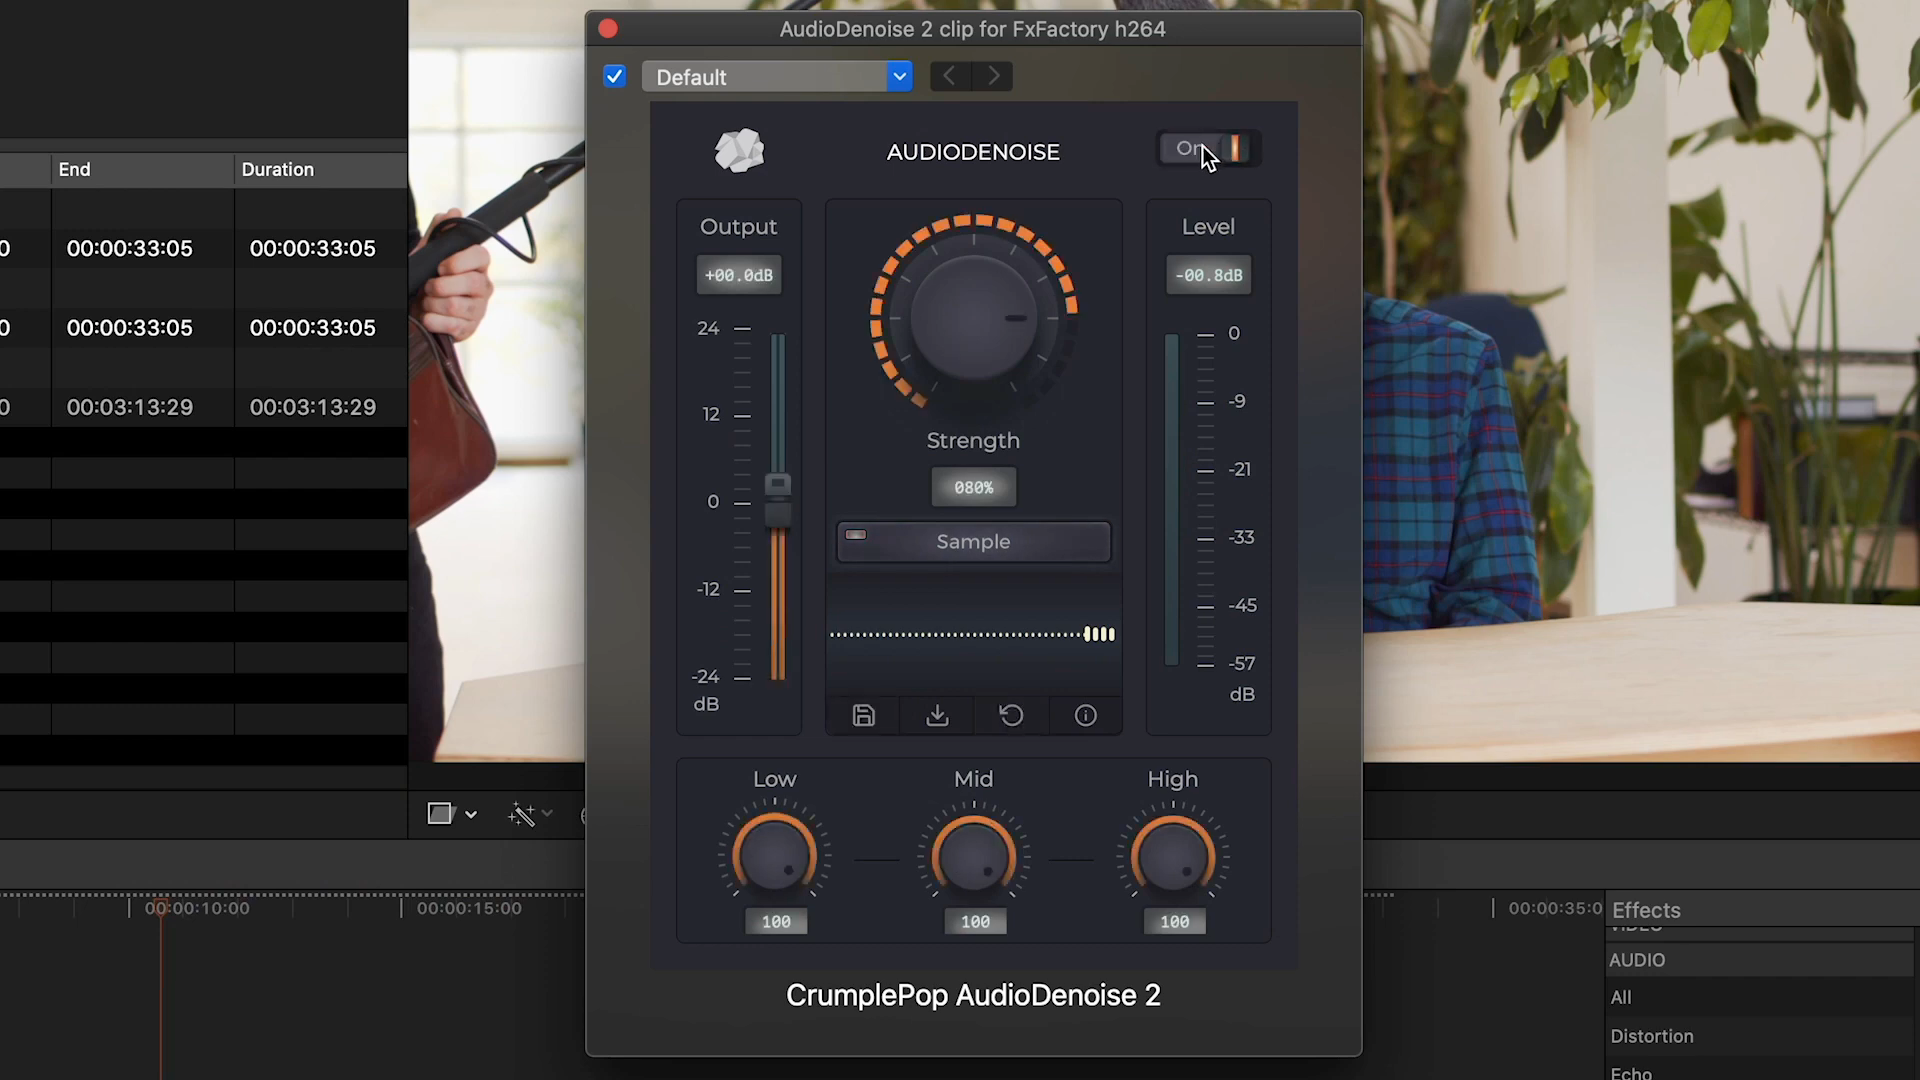Click the Mid frequency knob
This screenshot has height=1080, width=1920.
pos(974,856)
